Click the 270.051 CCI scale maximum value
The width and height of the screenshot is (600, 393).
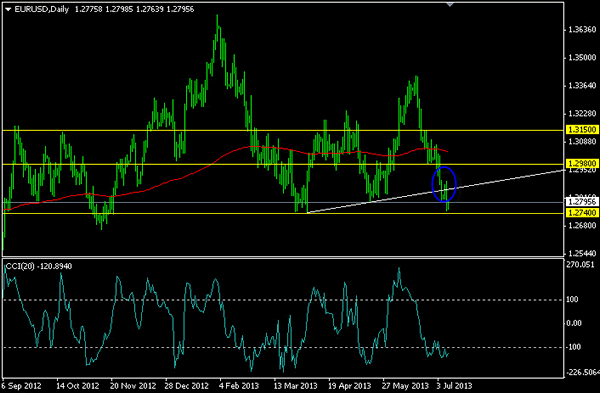(x=580, y=264)
